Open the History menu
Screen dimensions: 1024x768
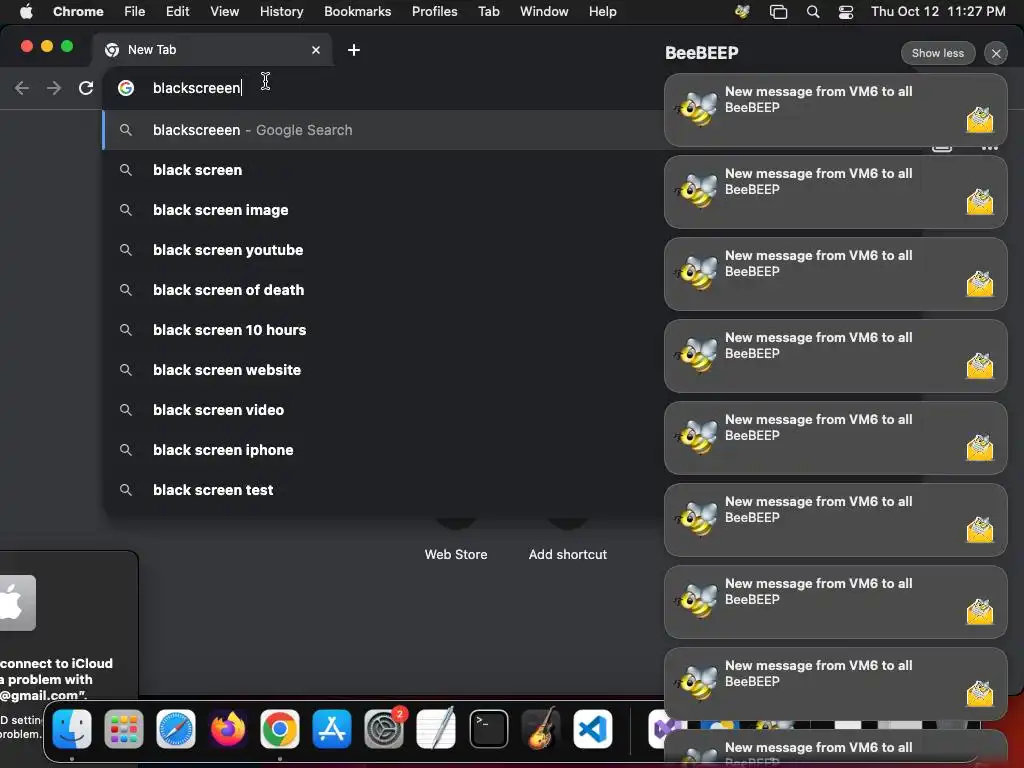tap(281, 11)
